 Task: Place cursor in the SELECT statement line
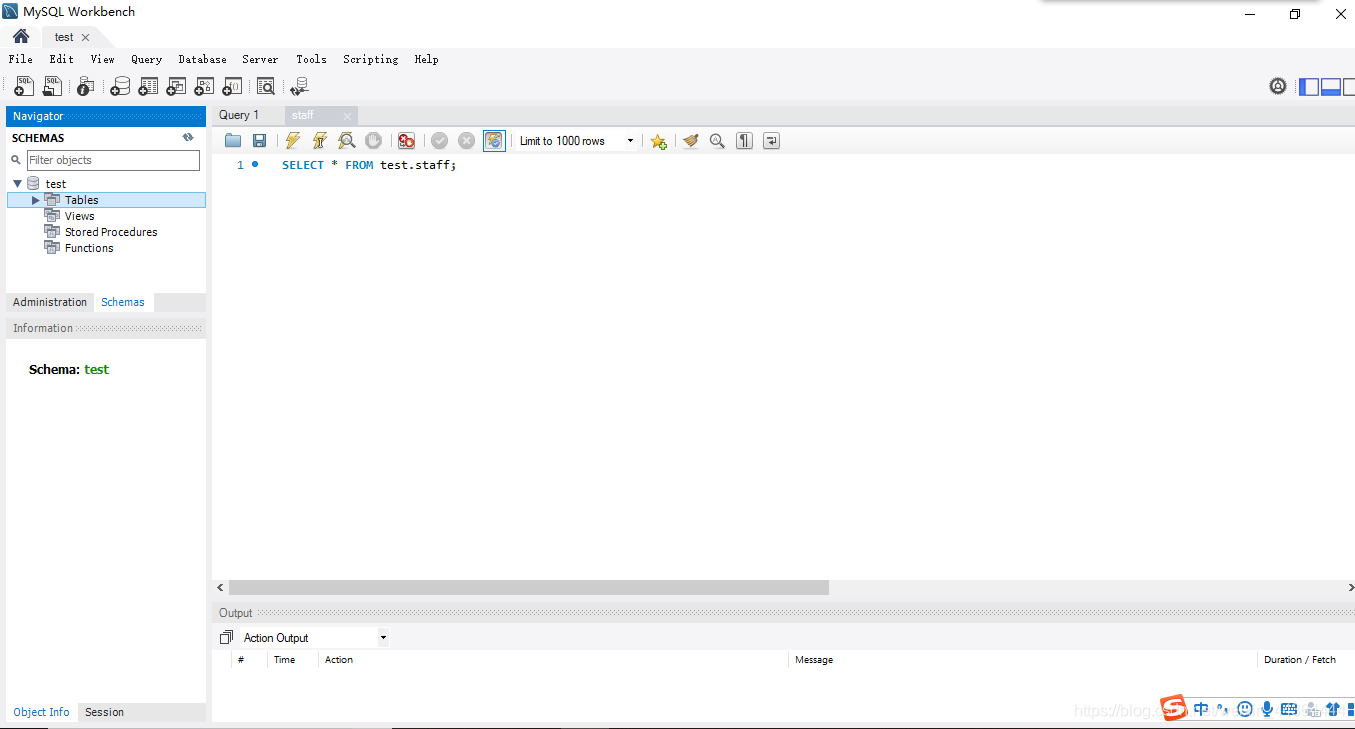click(x=369, y=165)
